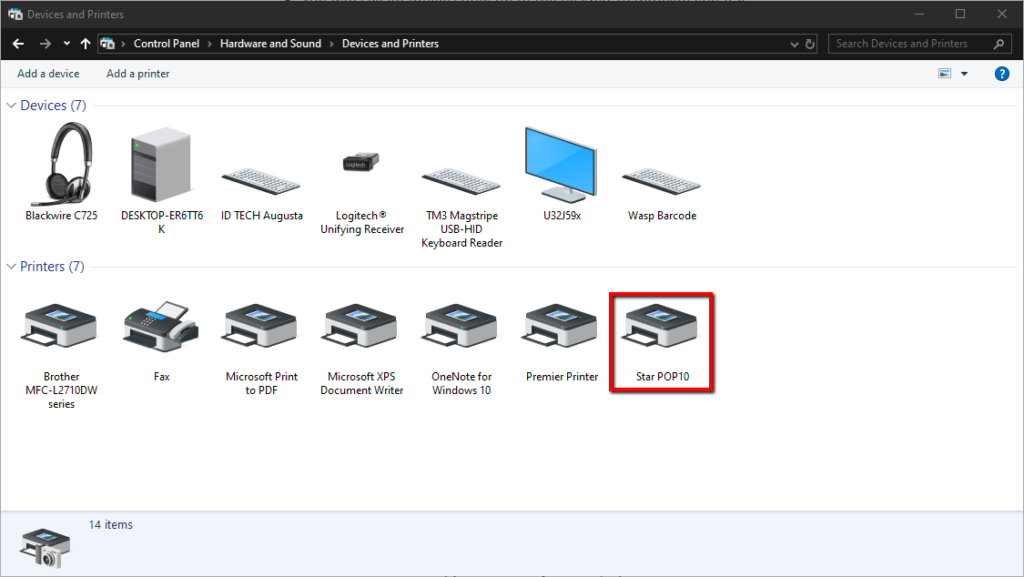Select the Brother MFC-L2710DW printer icon

(60, 327)
